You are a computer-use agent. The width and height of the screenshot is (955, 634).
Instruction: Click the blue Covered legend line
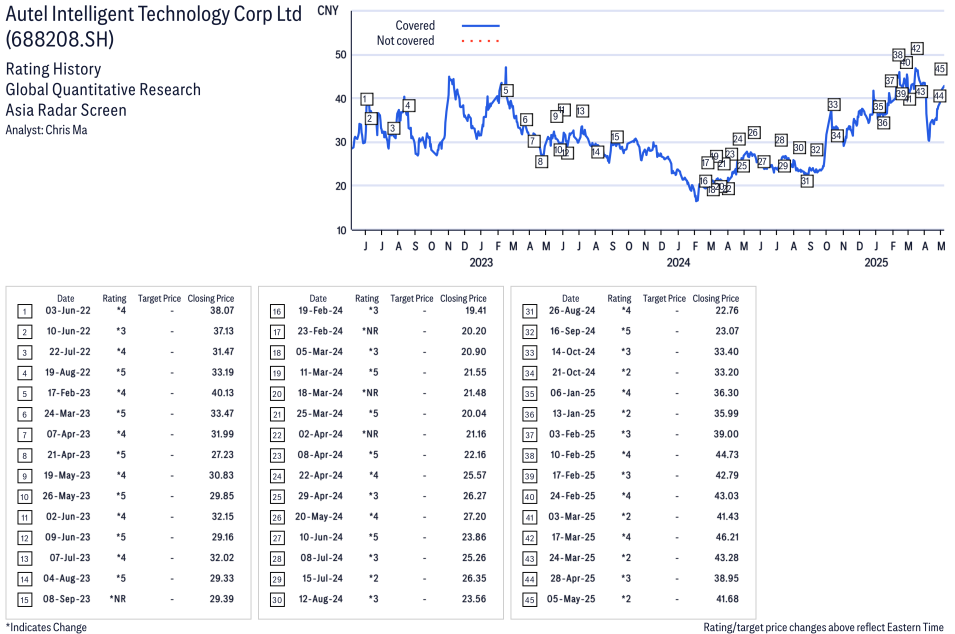[481, 26]
